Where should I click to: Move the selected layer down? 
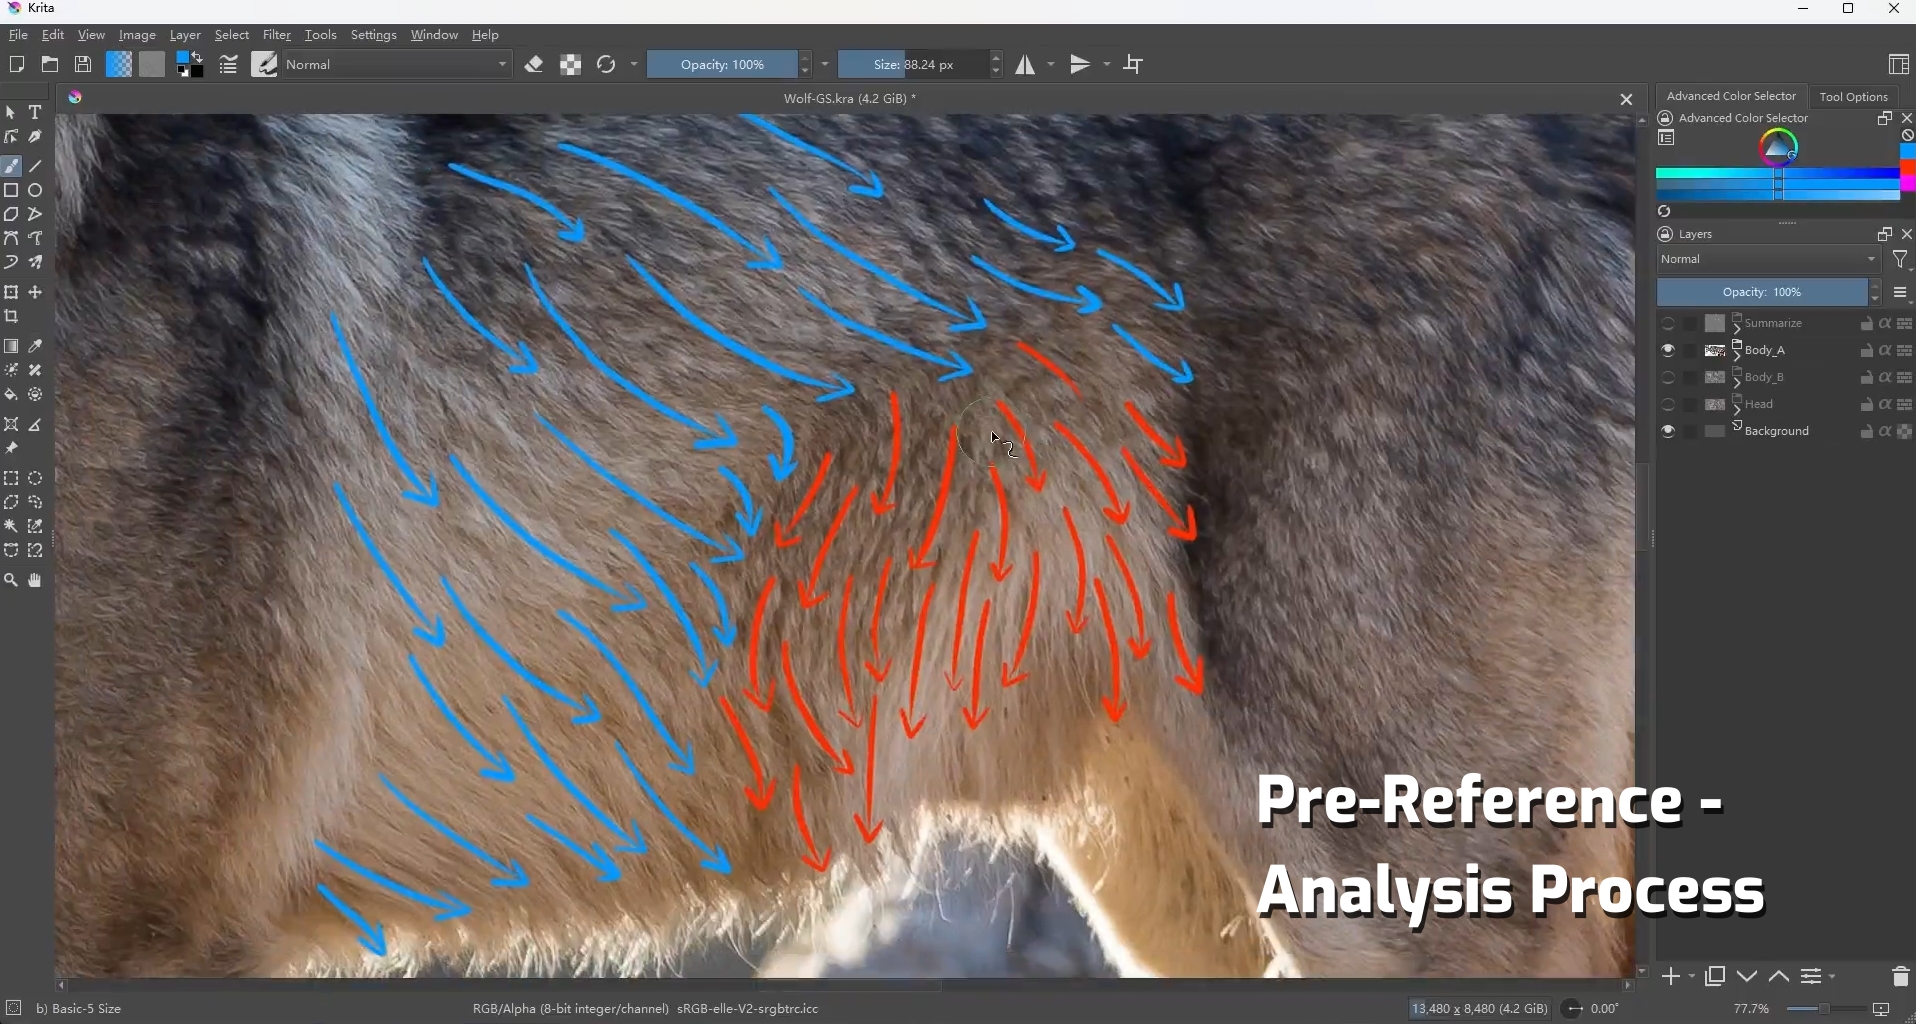(1747, 977)
